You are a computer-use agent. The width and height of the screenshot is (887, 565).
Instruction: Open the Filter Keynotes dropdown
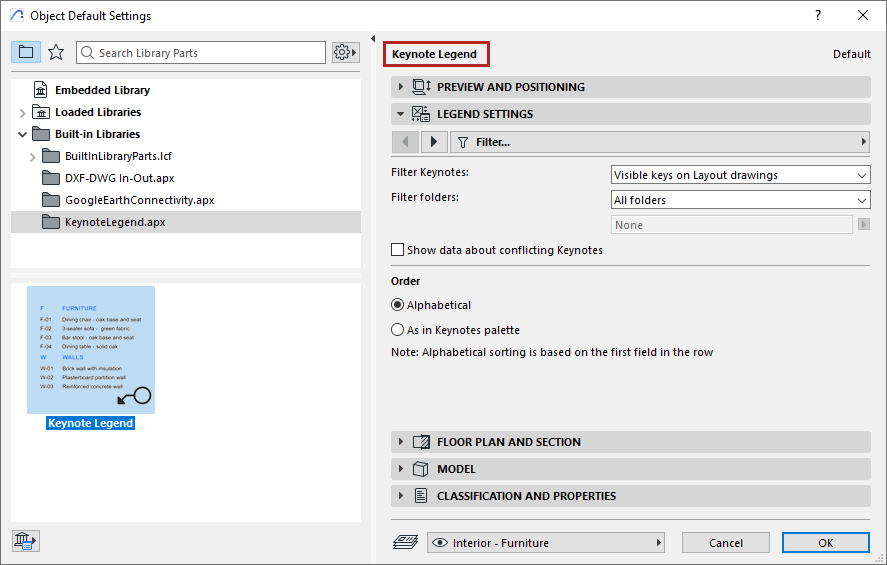click(x=740, y=175)
